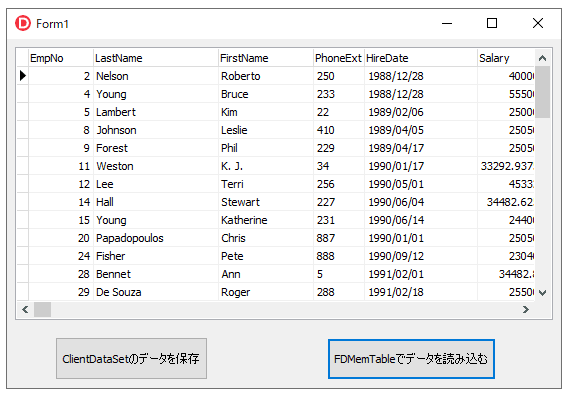Click the LastName column header
568x394 pixels.
pos(156,58)
